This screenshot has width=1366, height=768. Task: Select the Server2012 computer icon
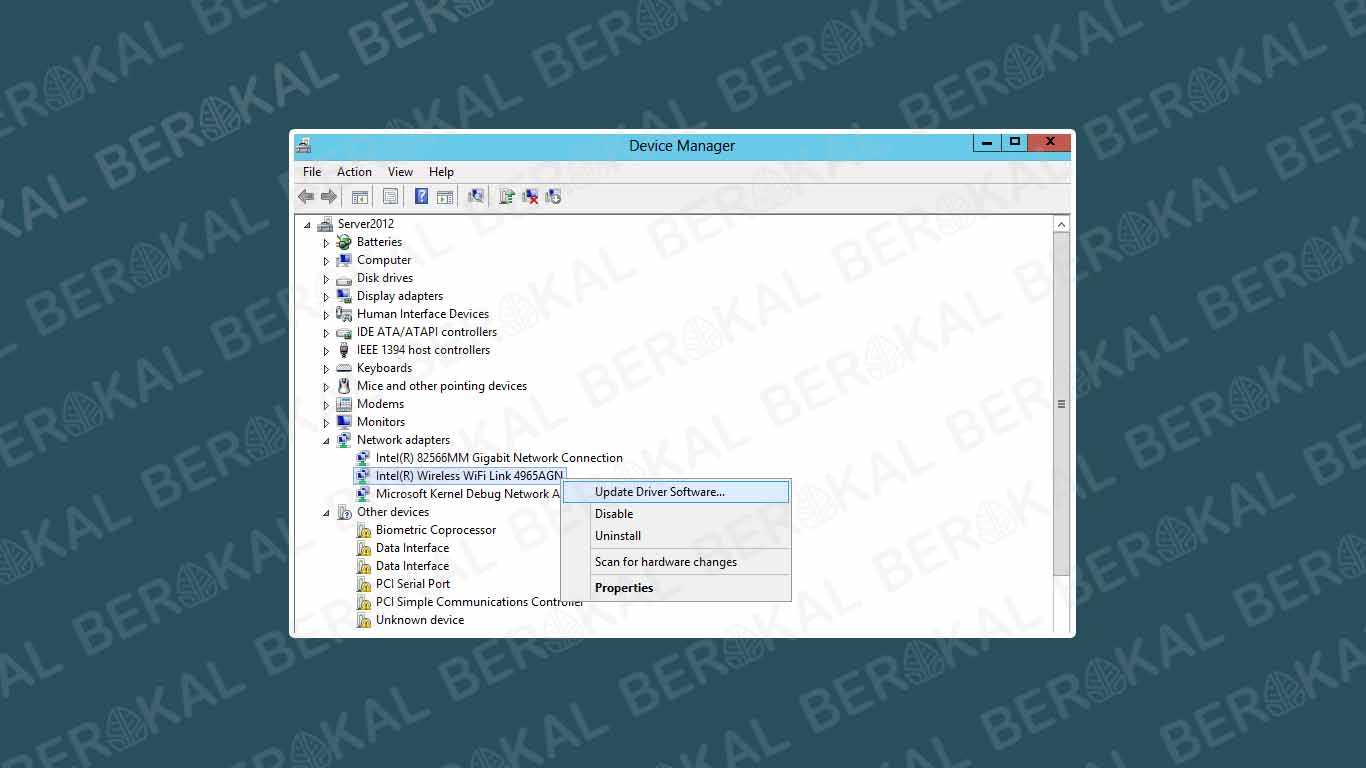click(326, 224)
